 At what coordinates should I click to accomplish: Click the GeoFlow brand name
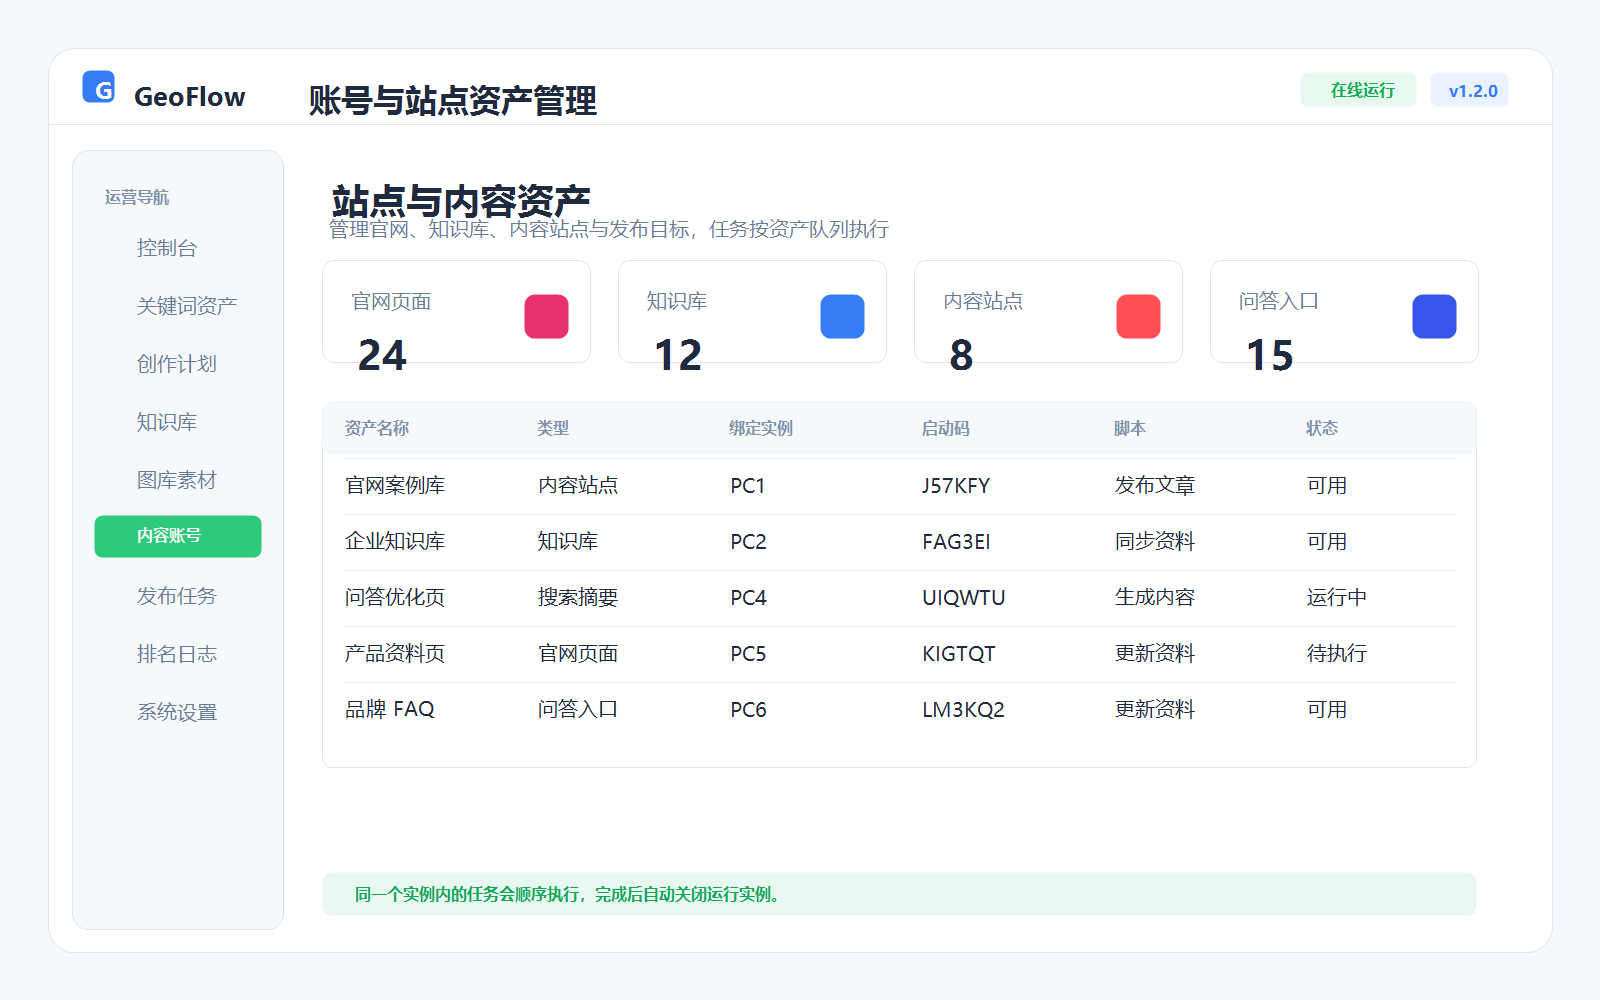pyautogui.click(x=190, y=97)
